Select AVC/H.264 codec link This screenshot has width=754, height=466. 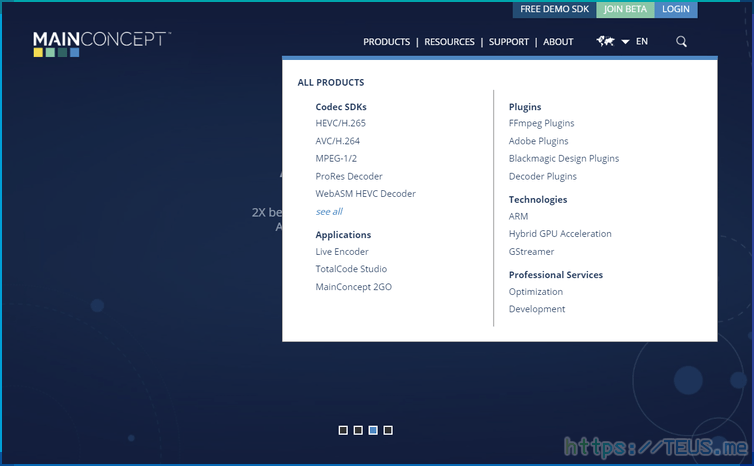[x=338, y=141]
